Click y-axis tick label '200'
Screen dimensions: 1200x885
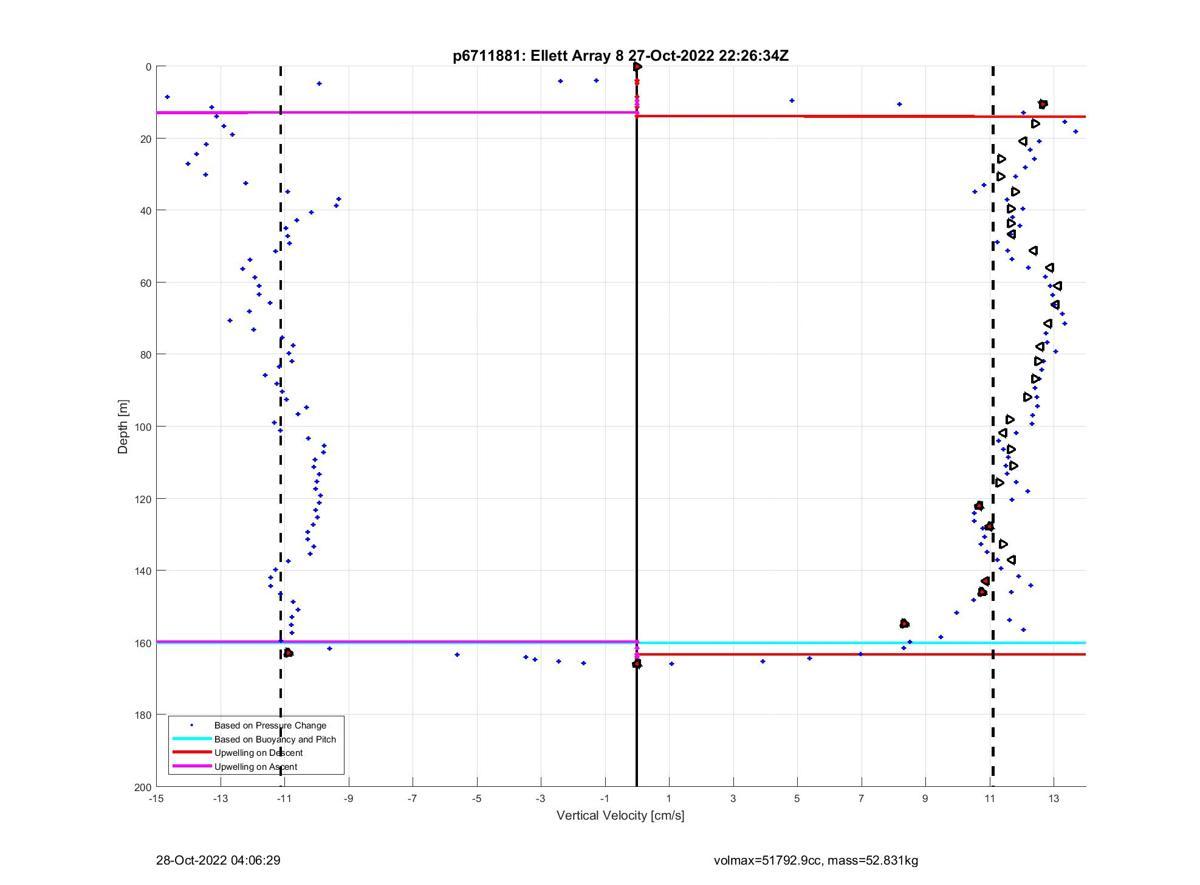point(142,787)
